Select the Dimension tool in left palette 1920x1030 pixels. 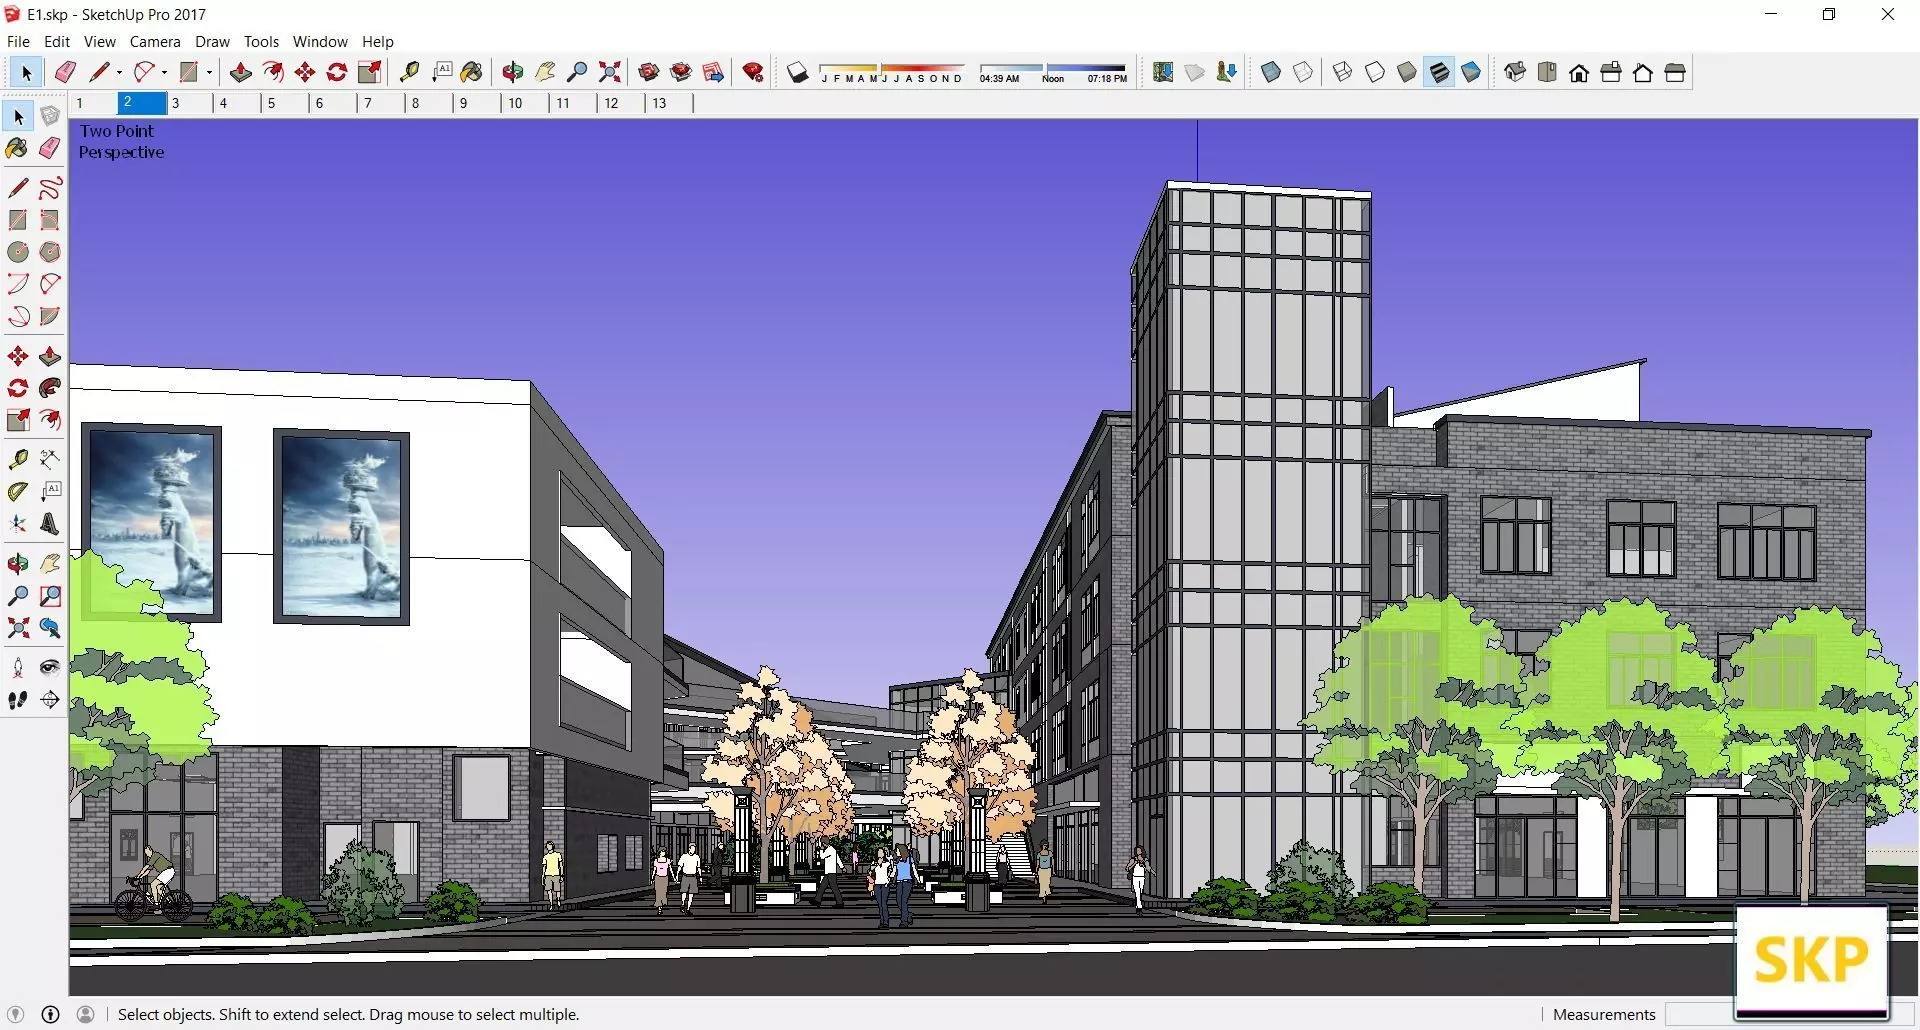coord(50,459)
